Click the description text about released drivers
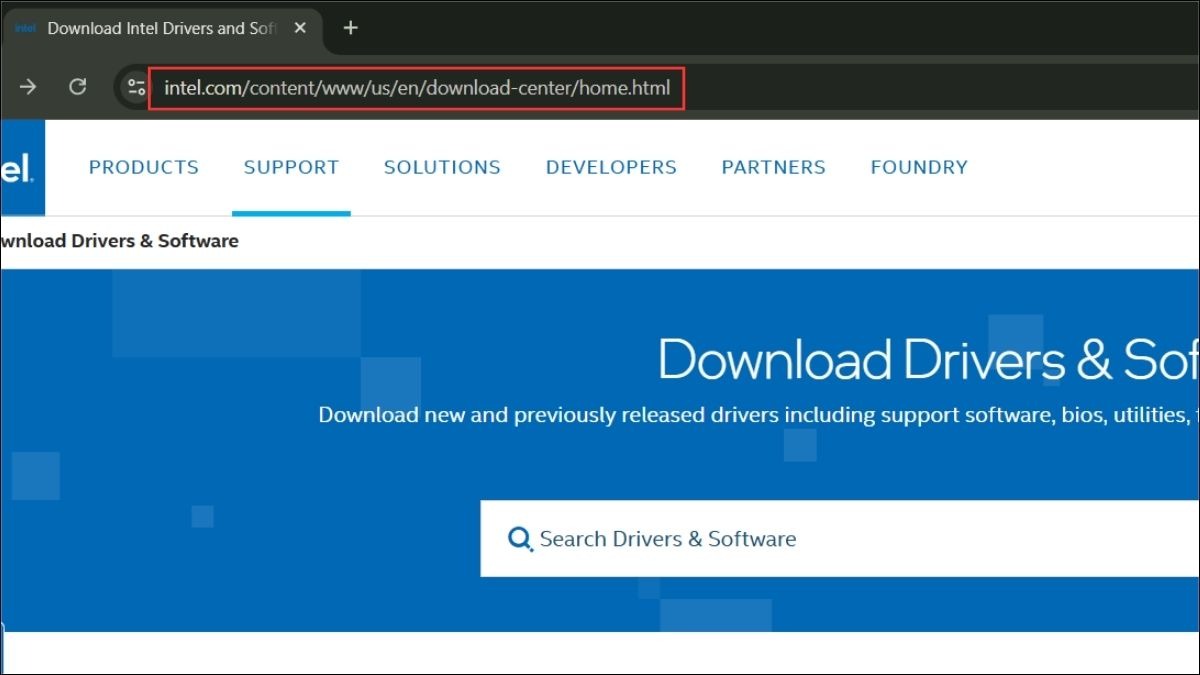Viewport: 1200px width, 675px height. (x=758, y=414)
